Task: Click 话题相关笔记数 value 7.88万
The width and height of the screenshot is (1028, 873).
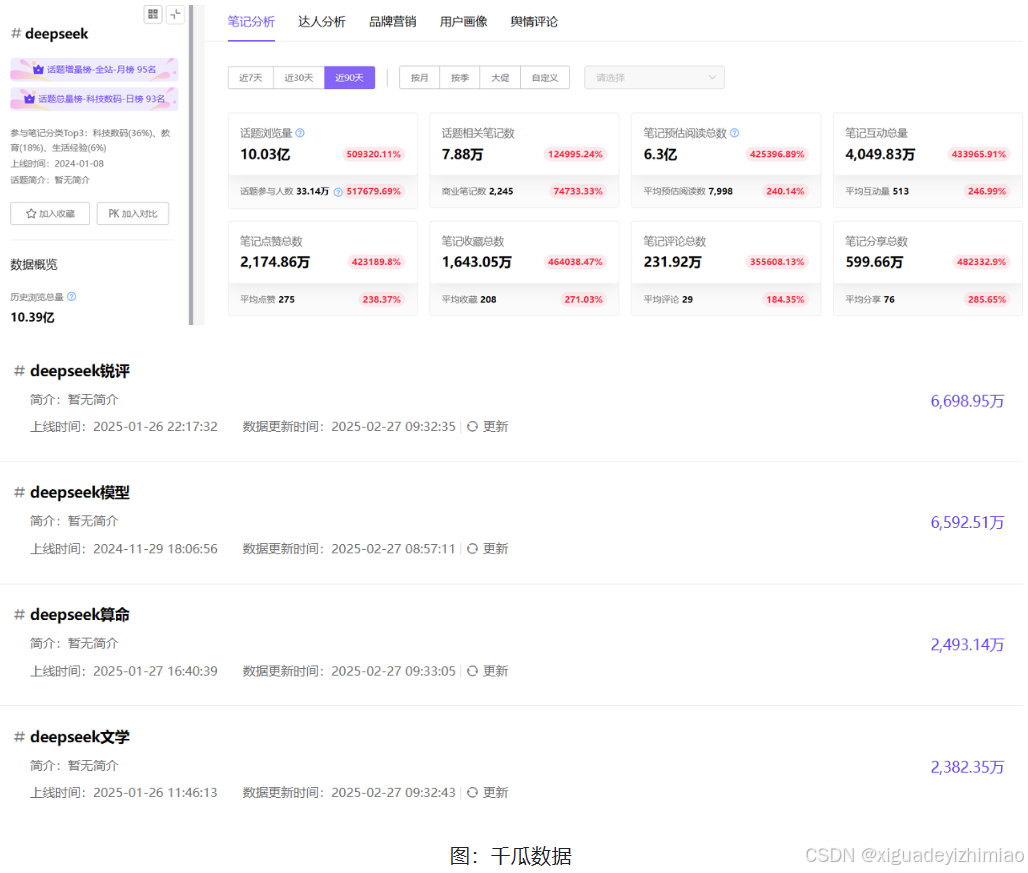Action: click(x=462, y=155)
